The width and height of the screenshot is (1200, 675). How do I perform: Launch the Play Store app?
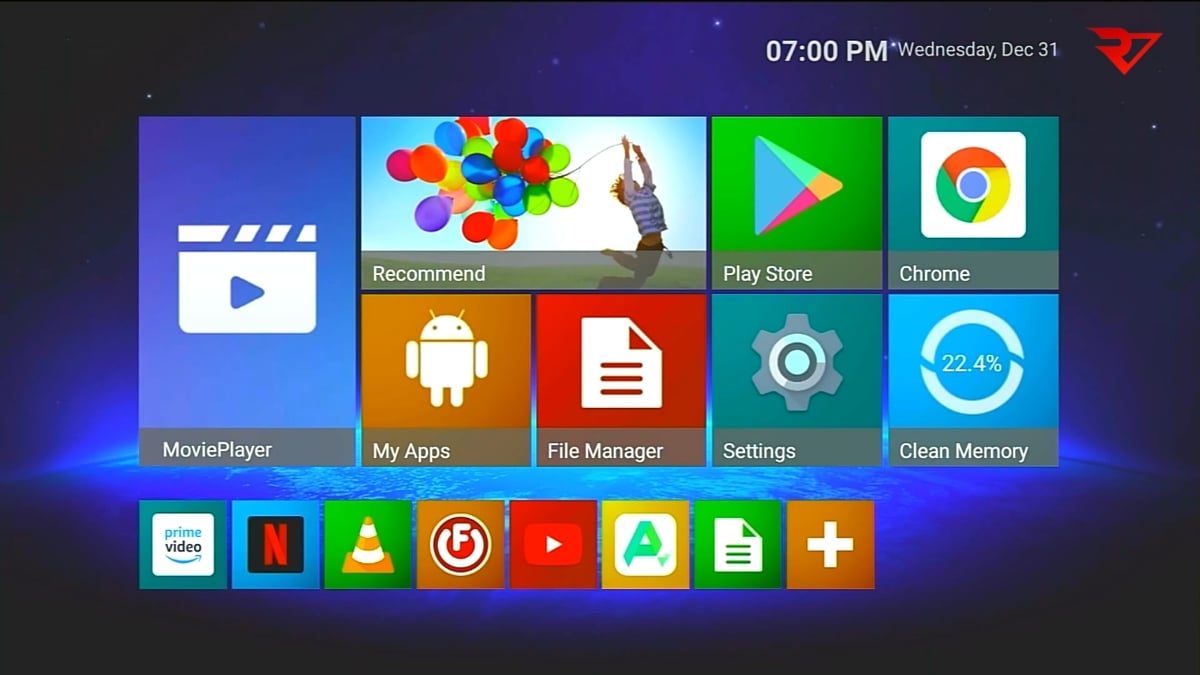(x=796, y=202)
